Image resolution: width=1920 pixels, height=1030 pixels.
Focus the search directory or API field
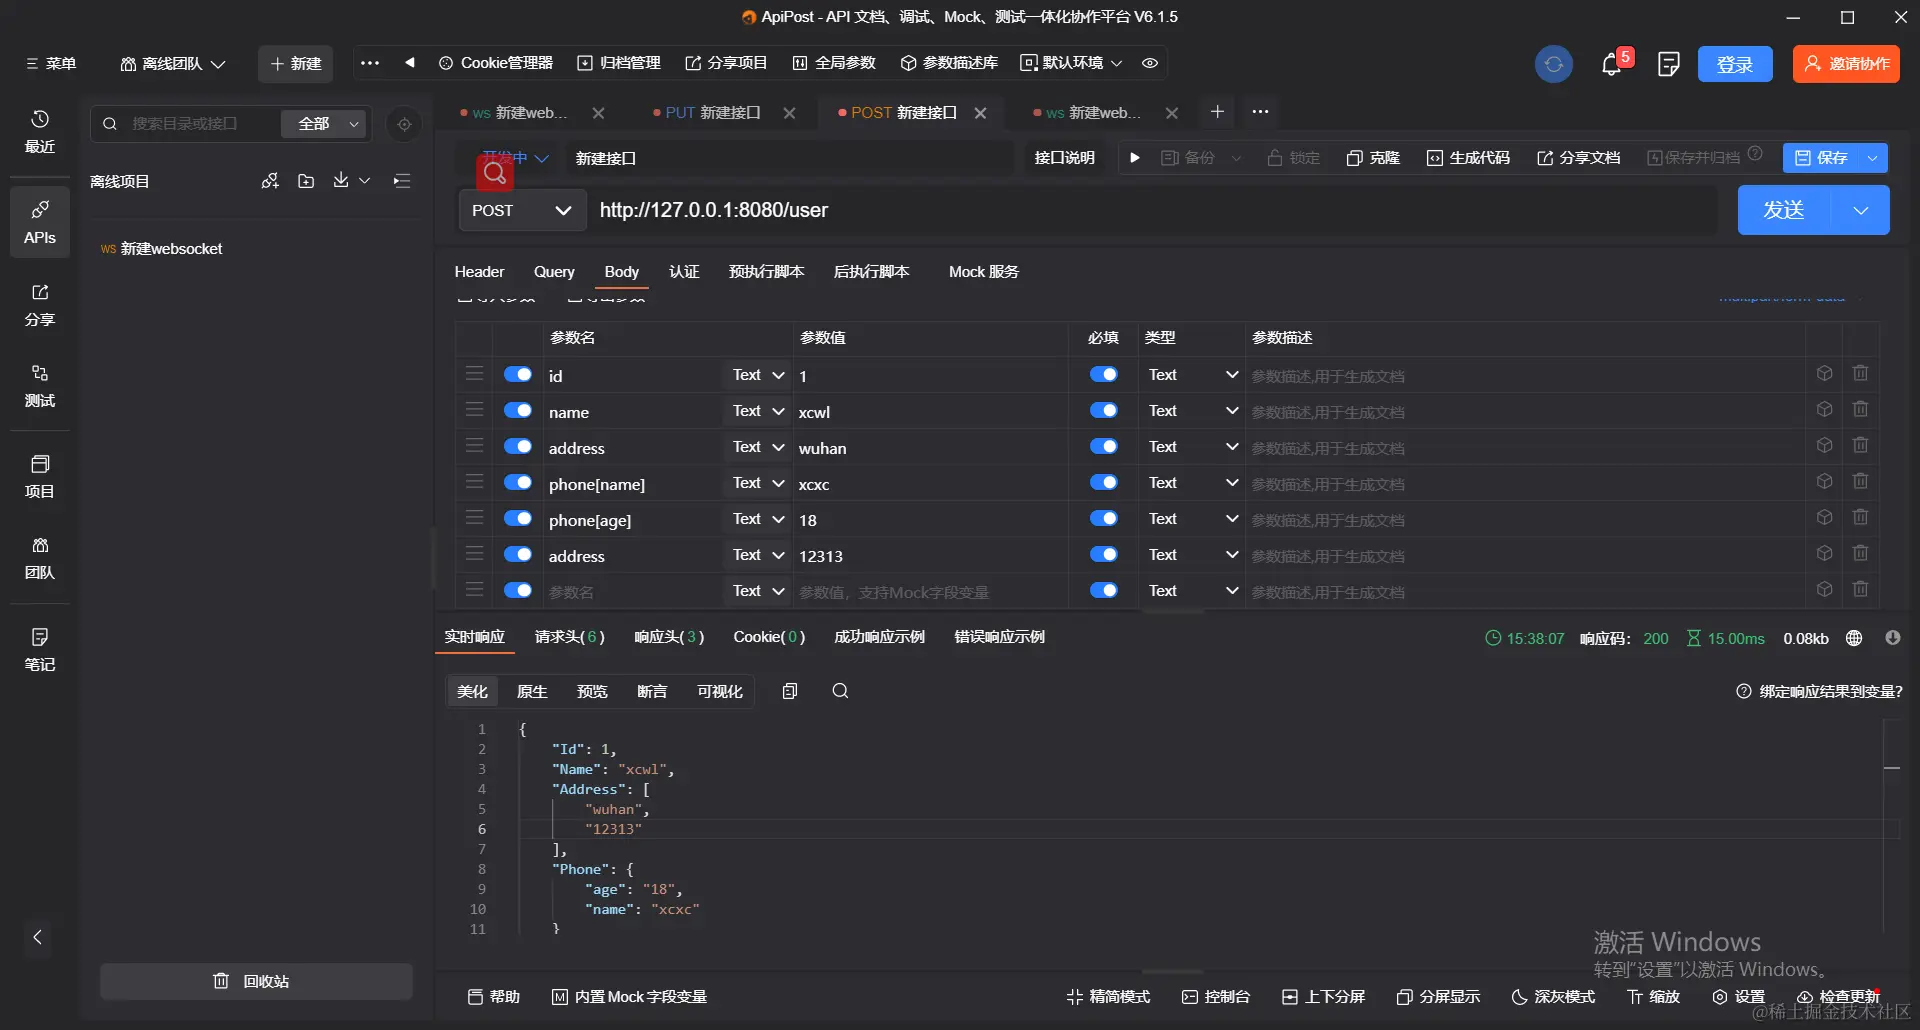click(x=190, y=124)
